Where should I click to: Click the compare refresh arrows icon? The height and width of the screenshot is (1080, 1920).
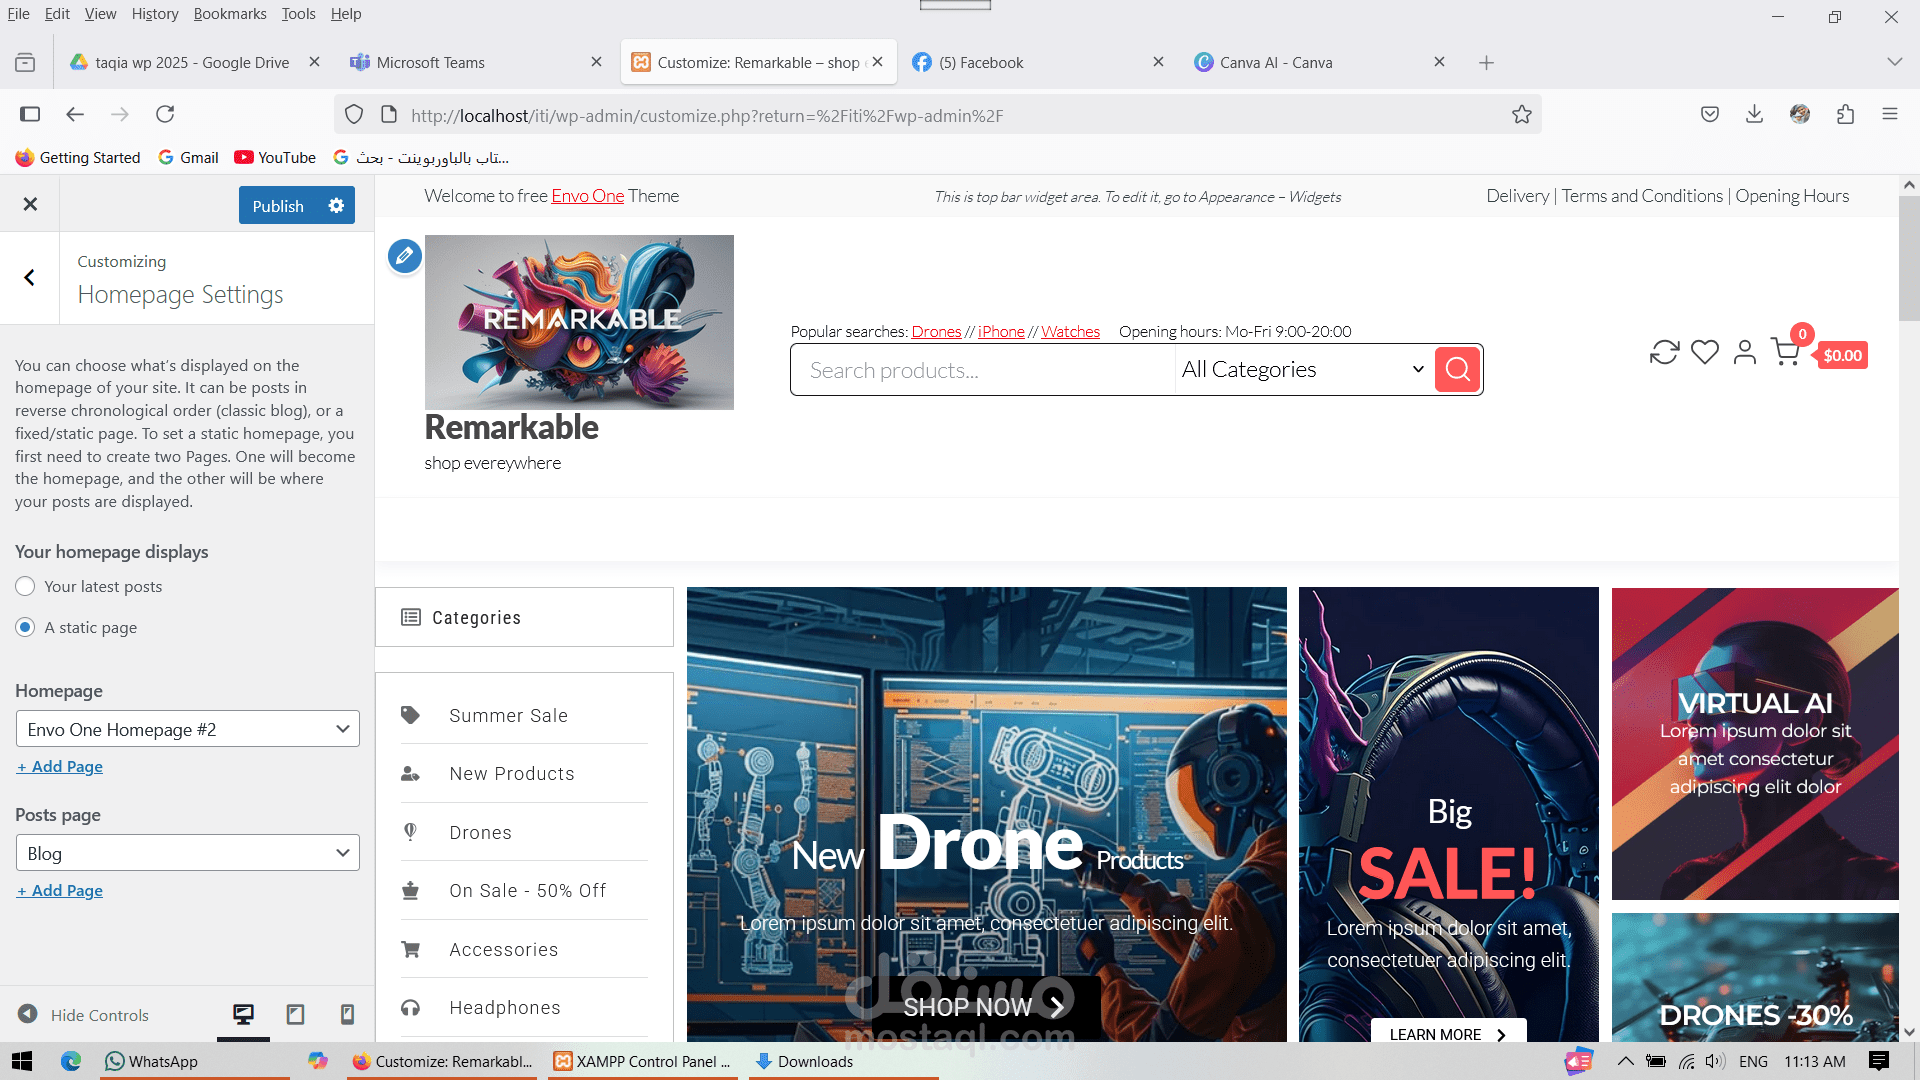pyautogui.click(x=1664, y=352)
